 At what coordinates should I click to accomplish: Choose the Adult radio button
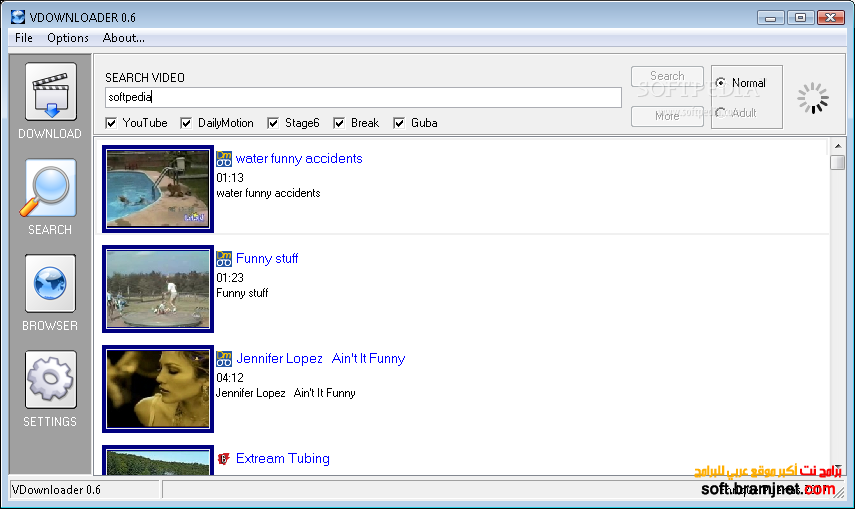pyautogui.click(x=720, y=113)
